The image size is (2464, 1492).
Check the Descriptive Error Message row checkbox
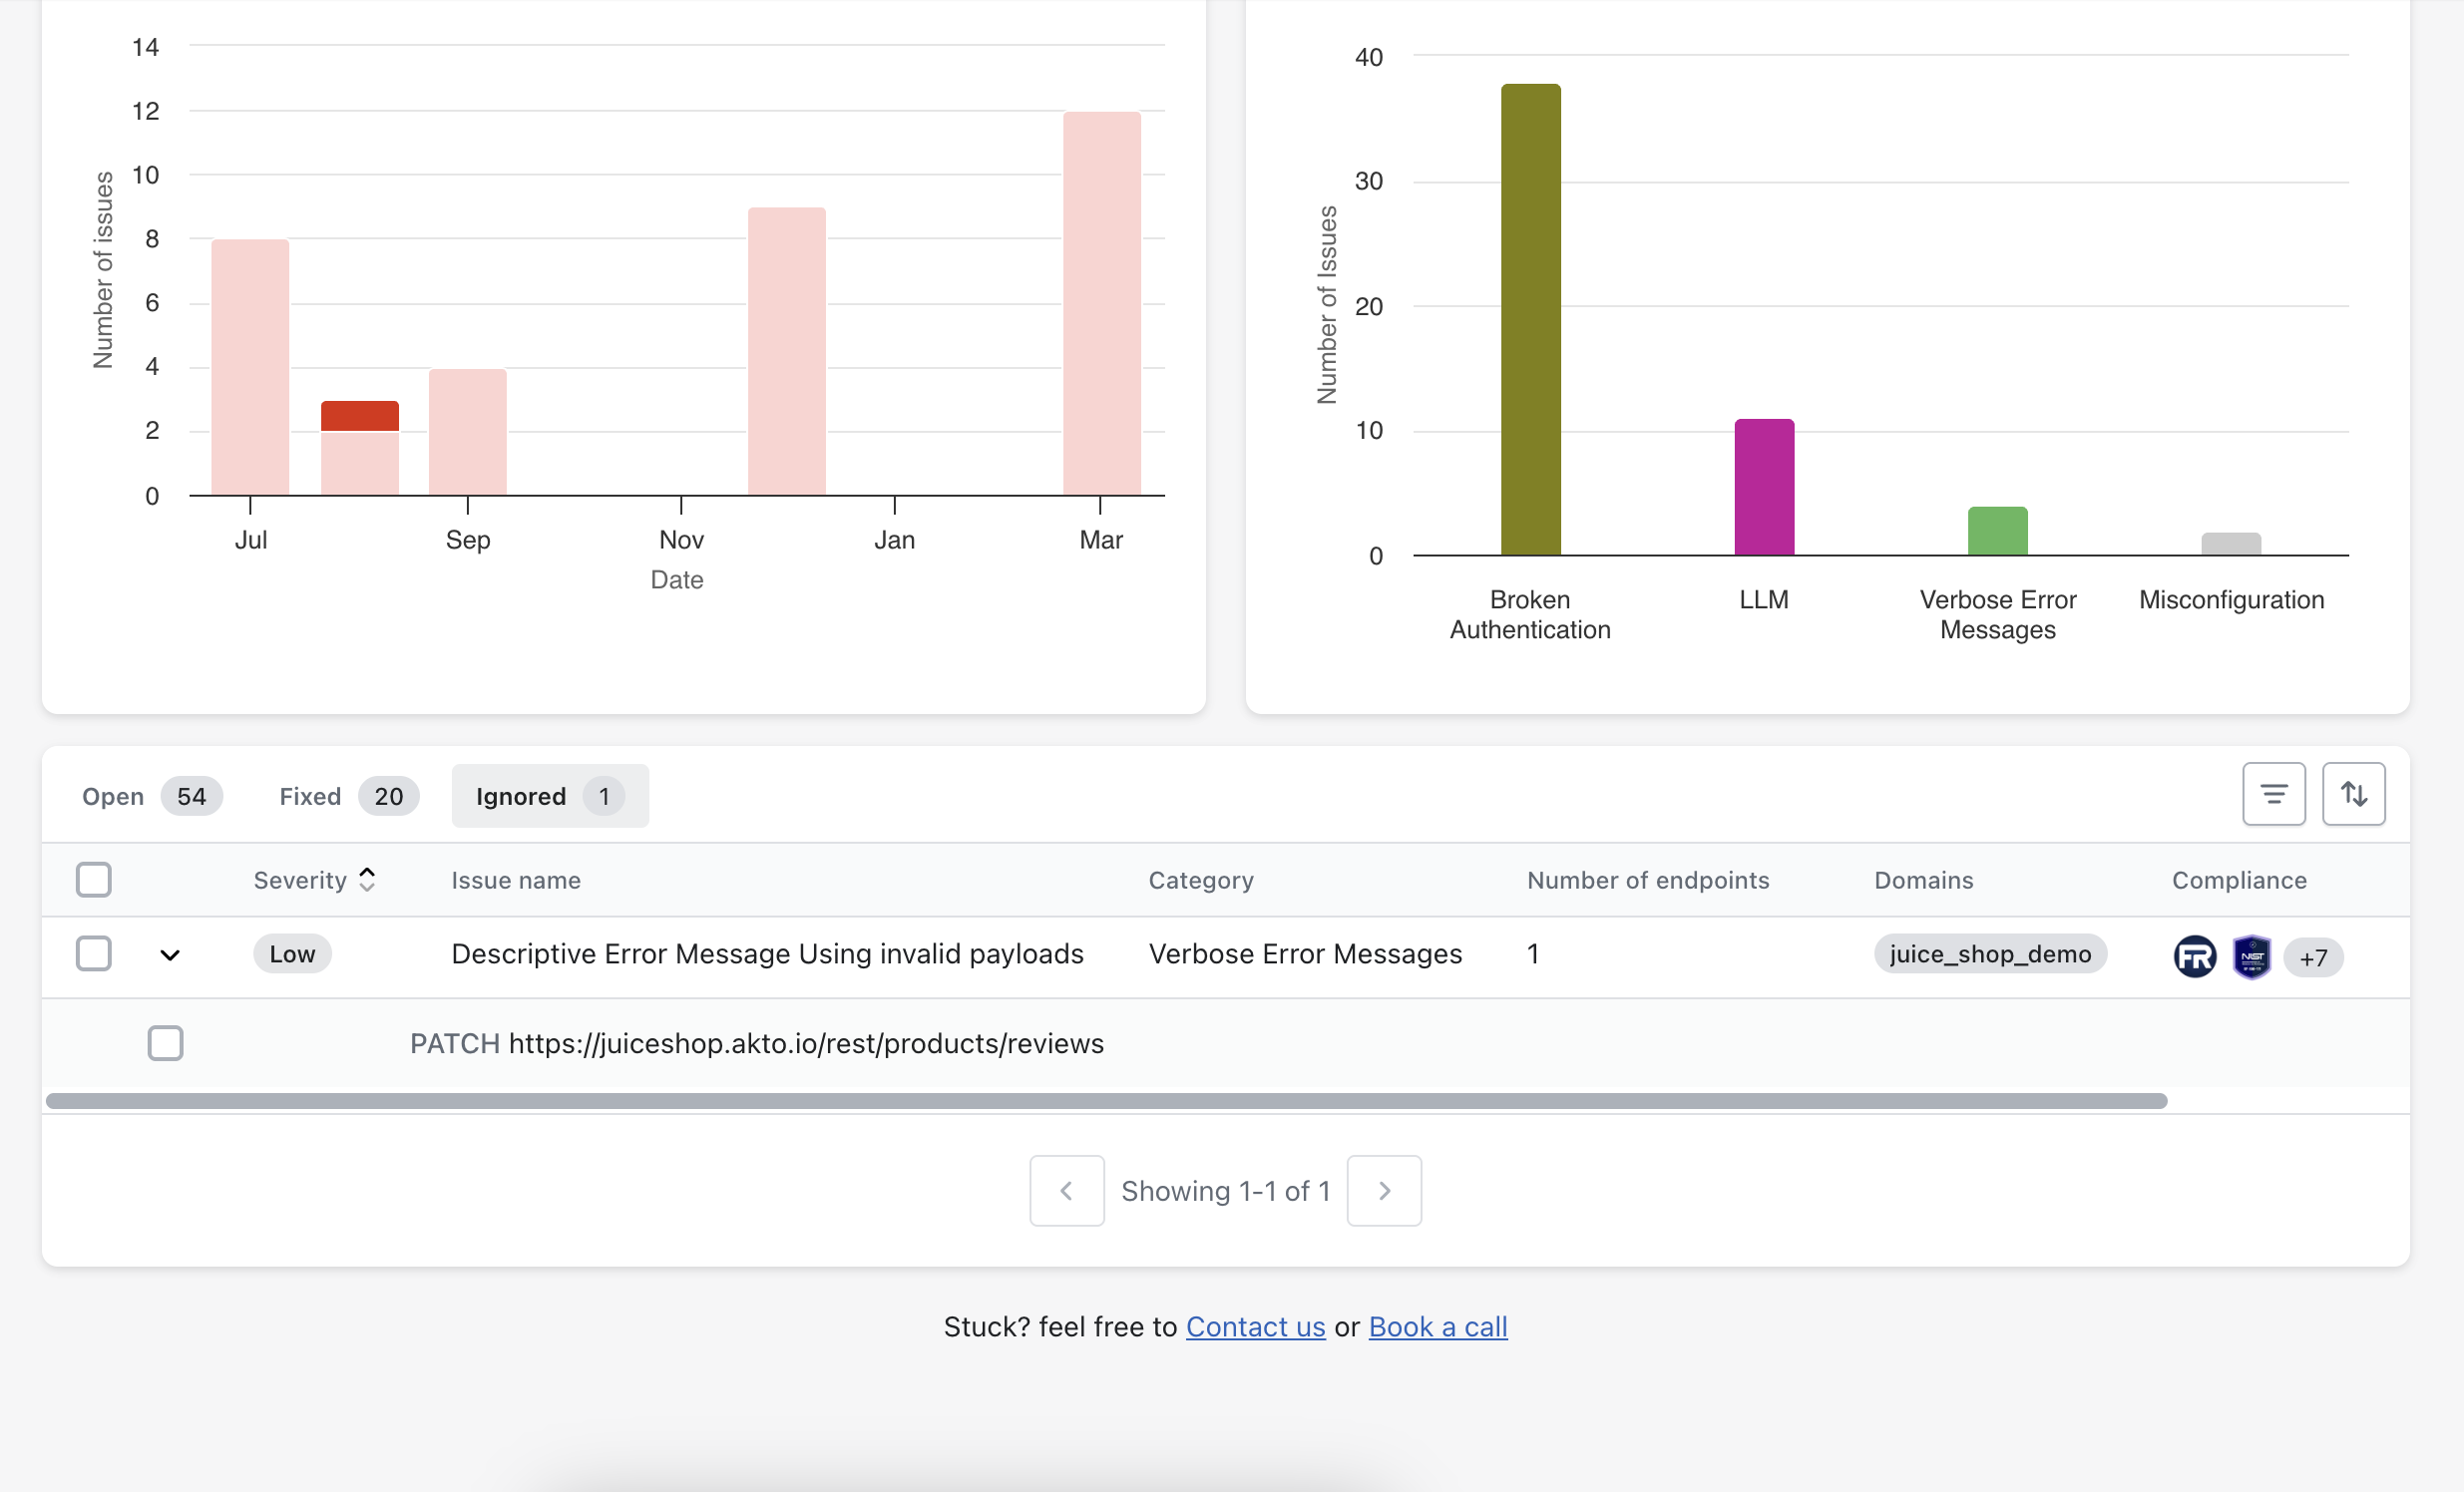coord(94,953)
